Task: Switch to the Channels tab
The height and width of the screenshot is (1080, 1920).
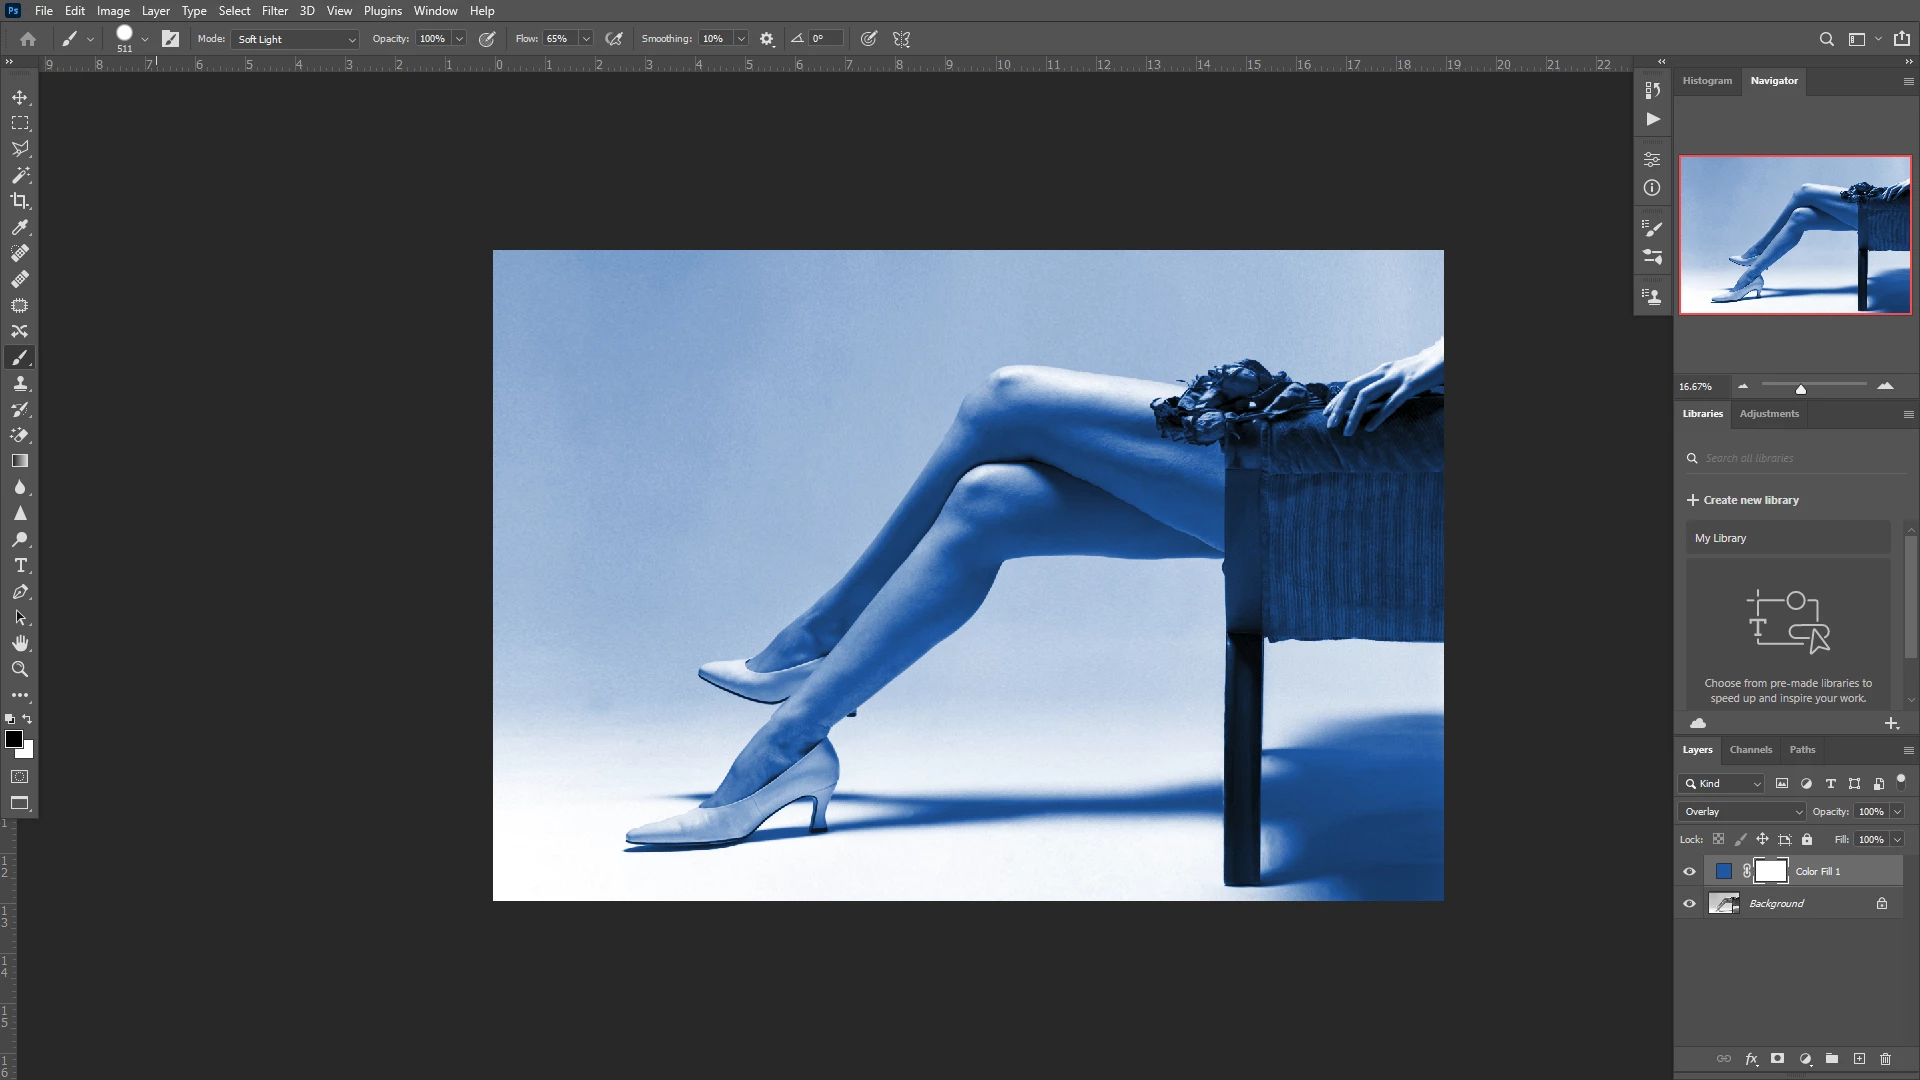Action: click(1750, 750)
